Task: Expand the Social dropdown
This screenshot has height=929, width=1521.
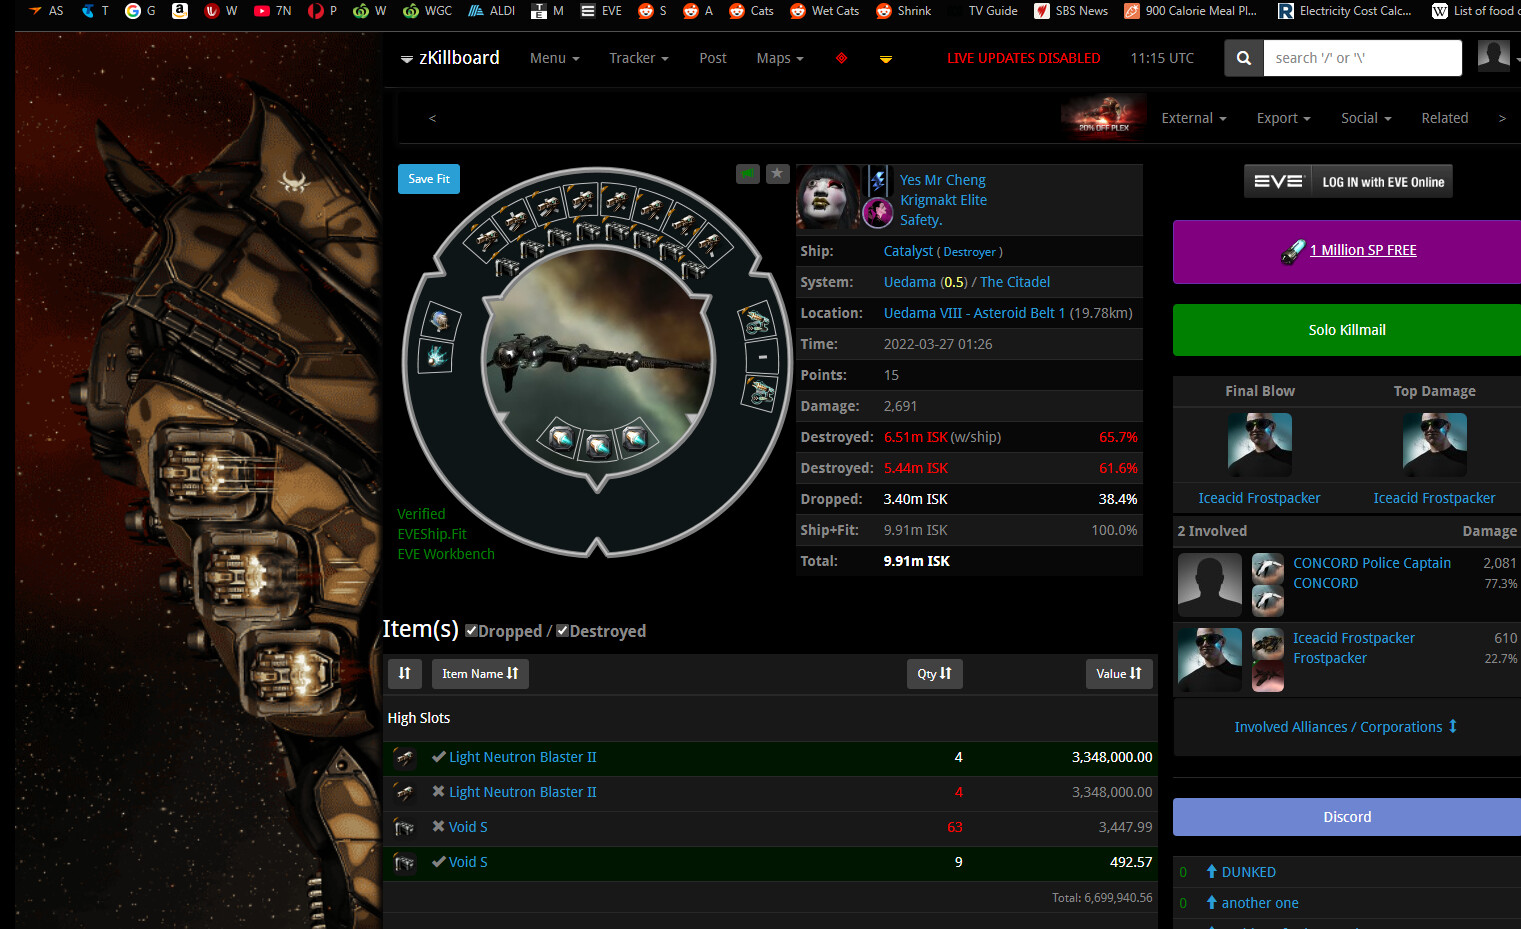Action: click(x=1366, y=118)
